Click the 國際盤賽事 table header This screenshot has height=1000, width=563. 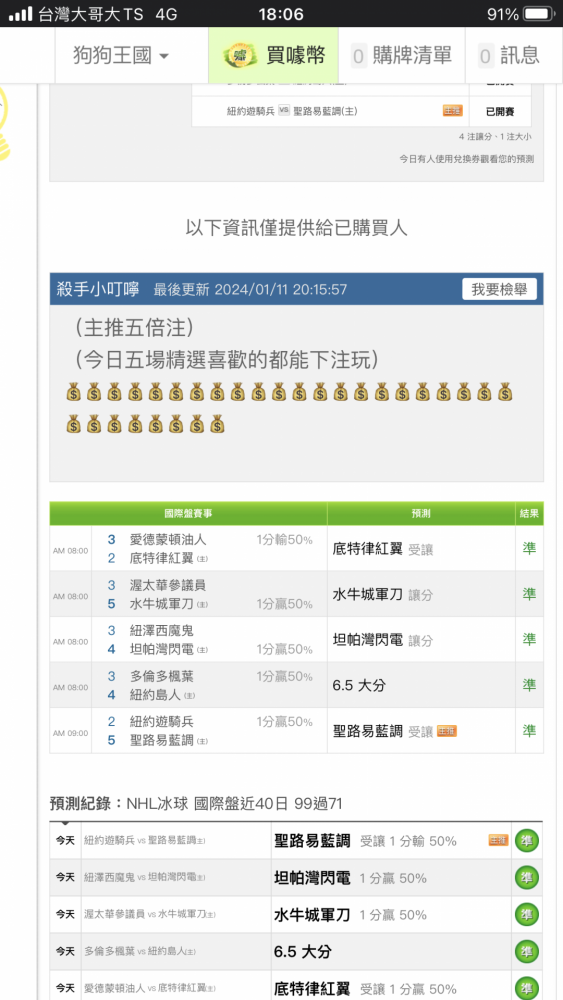pos(189,513)
